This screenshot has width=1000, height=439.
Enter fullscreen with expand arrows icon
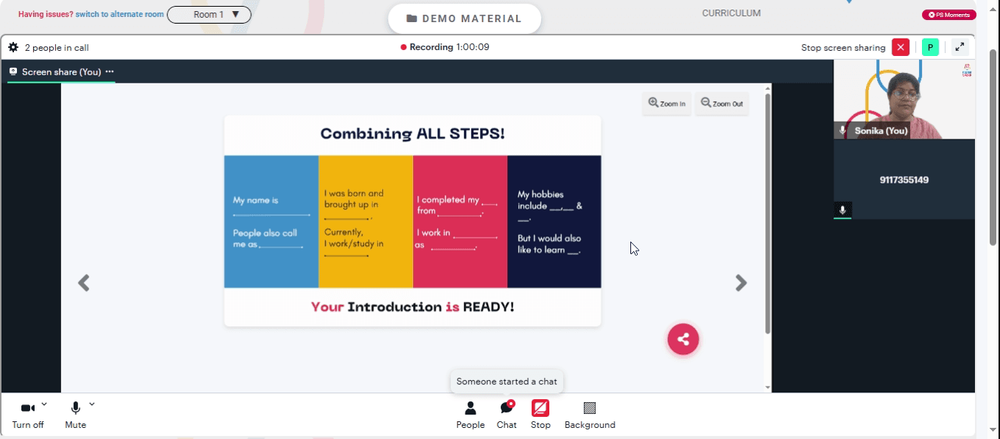(960, 47)
